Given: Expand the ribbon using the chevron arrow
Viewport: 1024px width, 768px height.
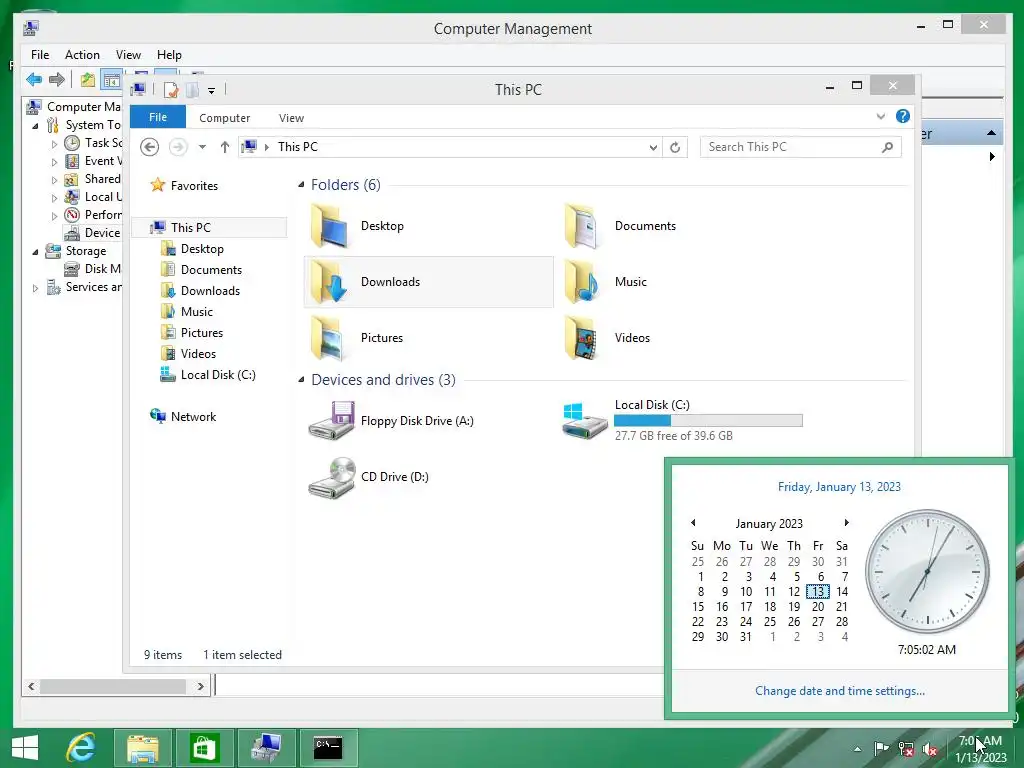Looking at the screenshot, I should point(880,116).
